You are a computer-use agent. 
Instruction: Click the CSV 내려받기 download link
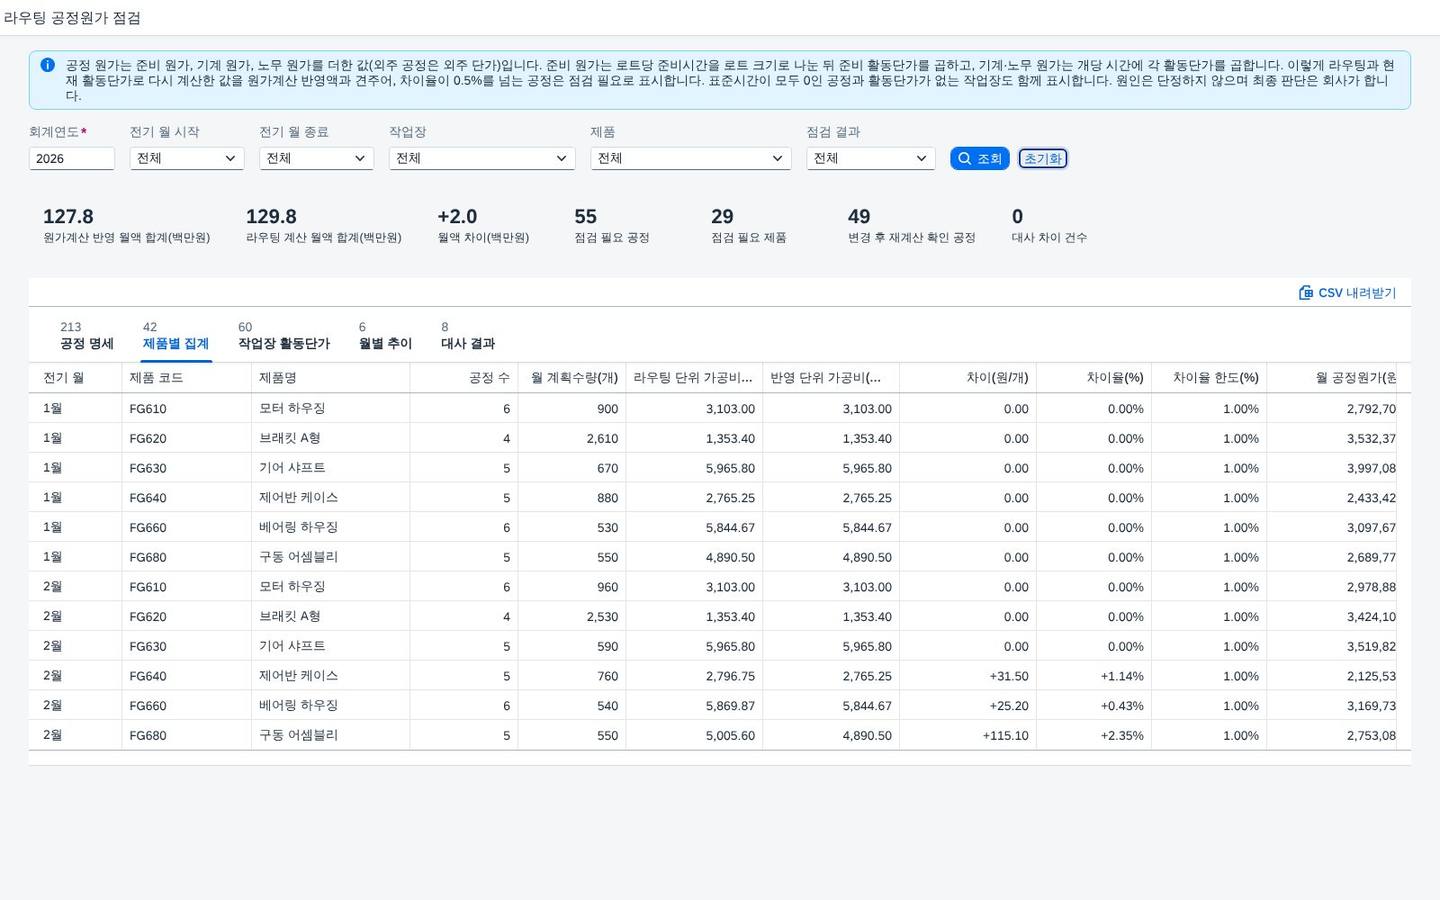1347,292
